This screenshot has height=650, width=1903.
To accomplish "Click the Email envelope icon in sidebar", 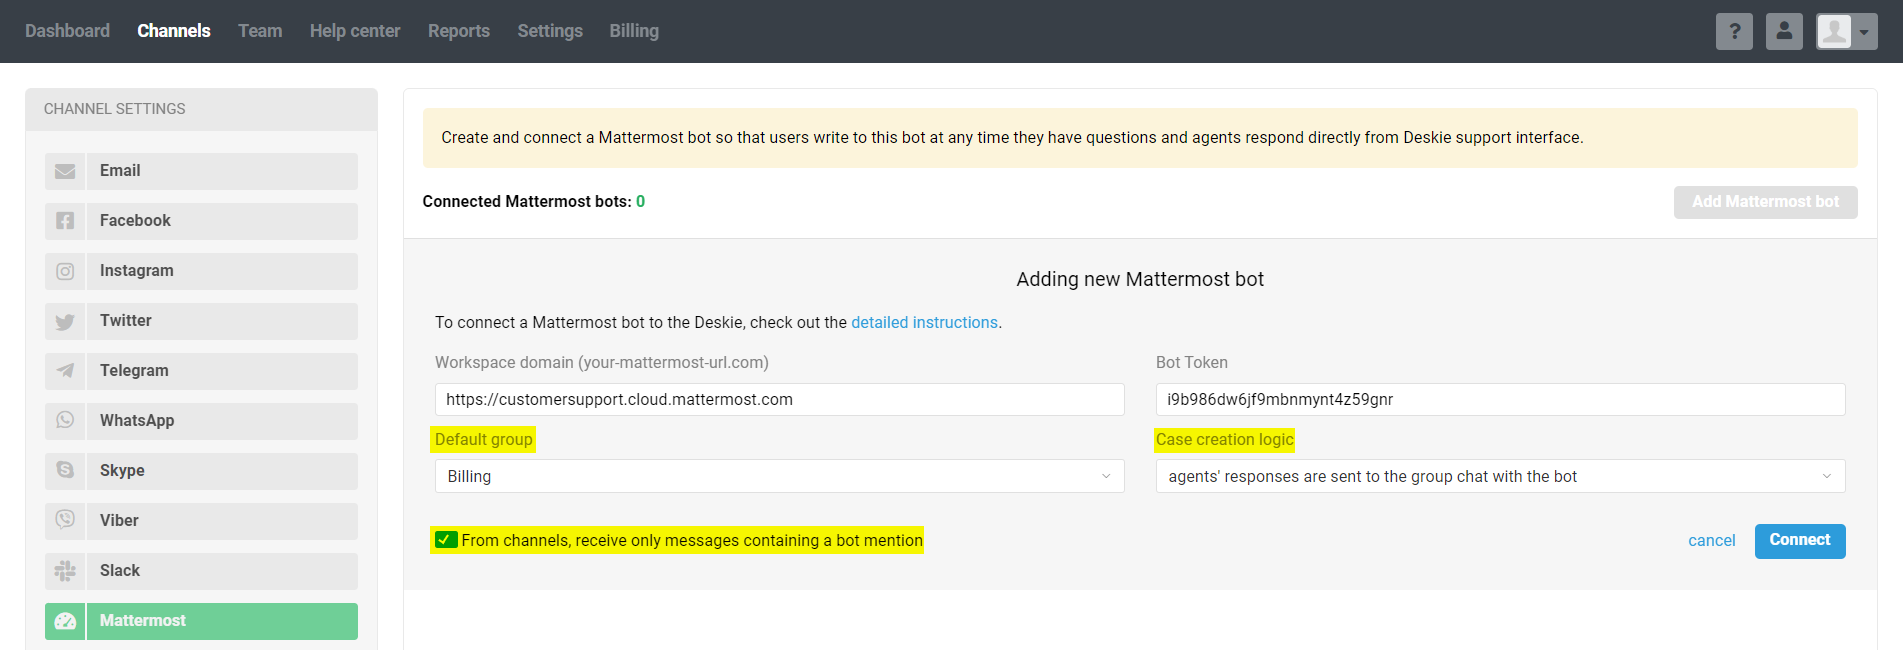I will click(65, 171).
